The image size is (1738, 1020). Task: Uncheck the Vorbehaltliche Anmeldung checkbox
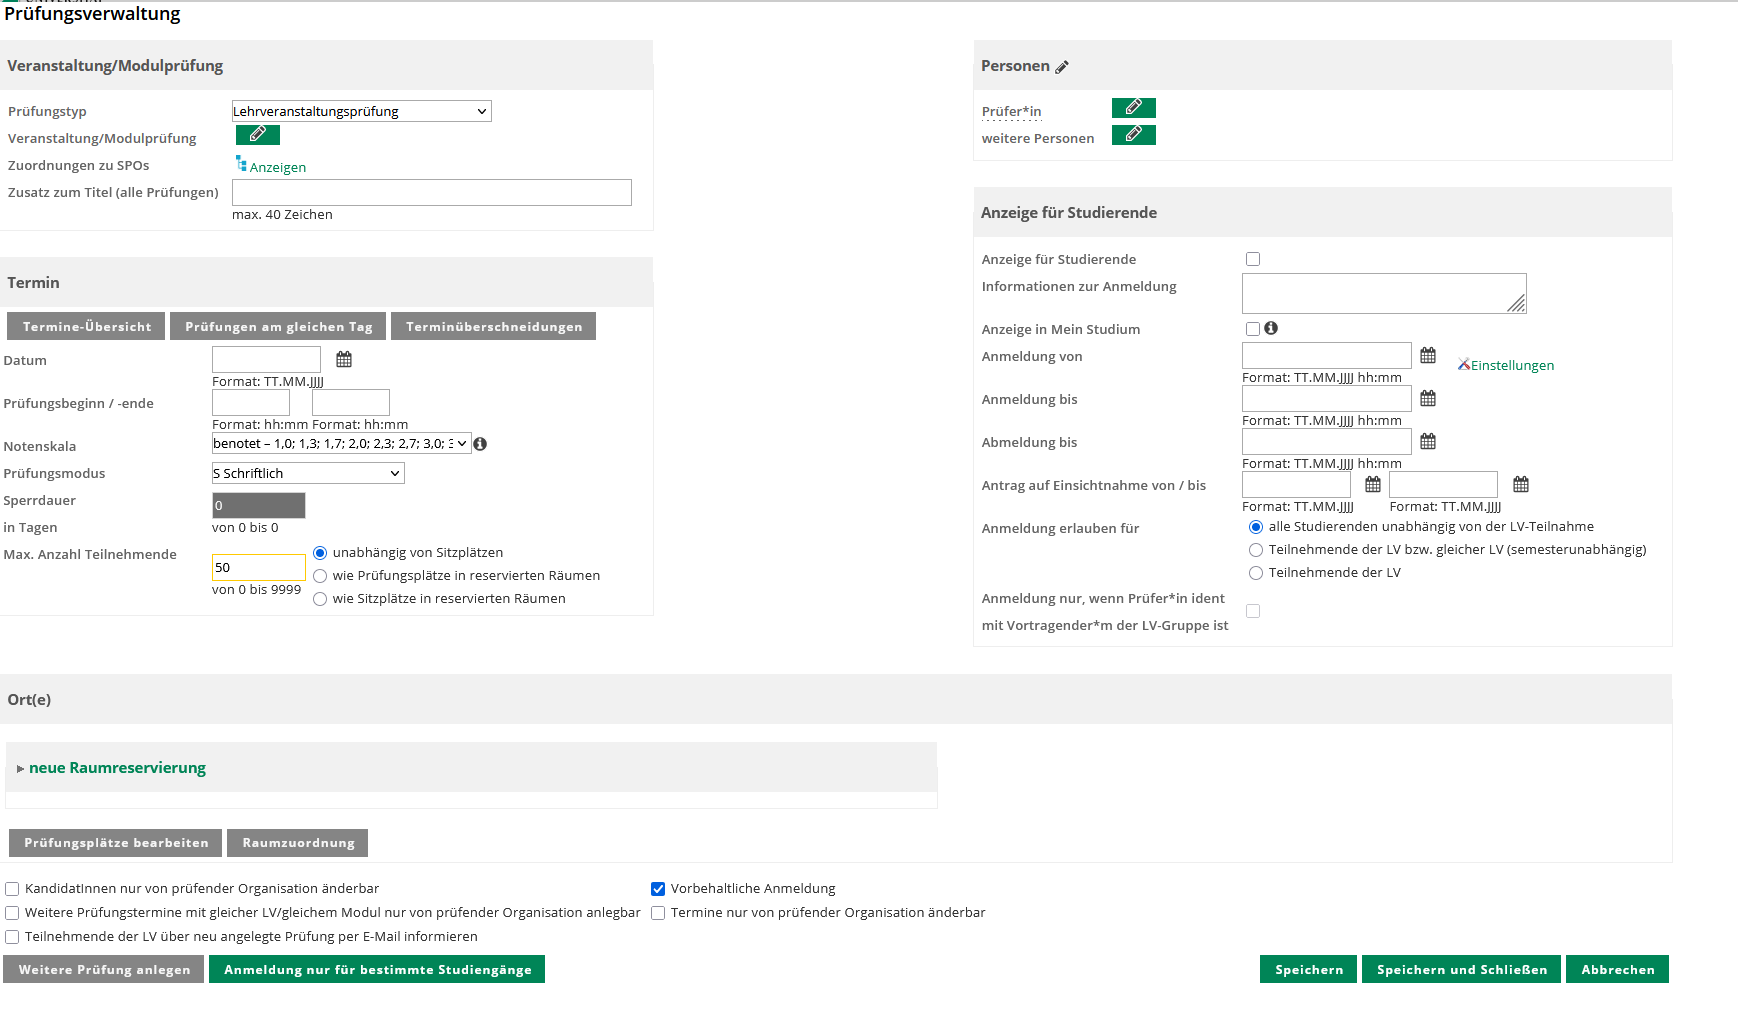coord(658,889)
